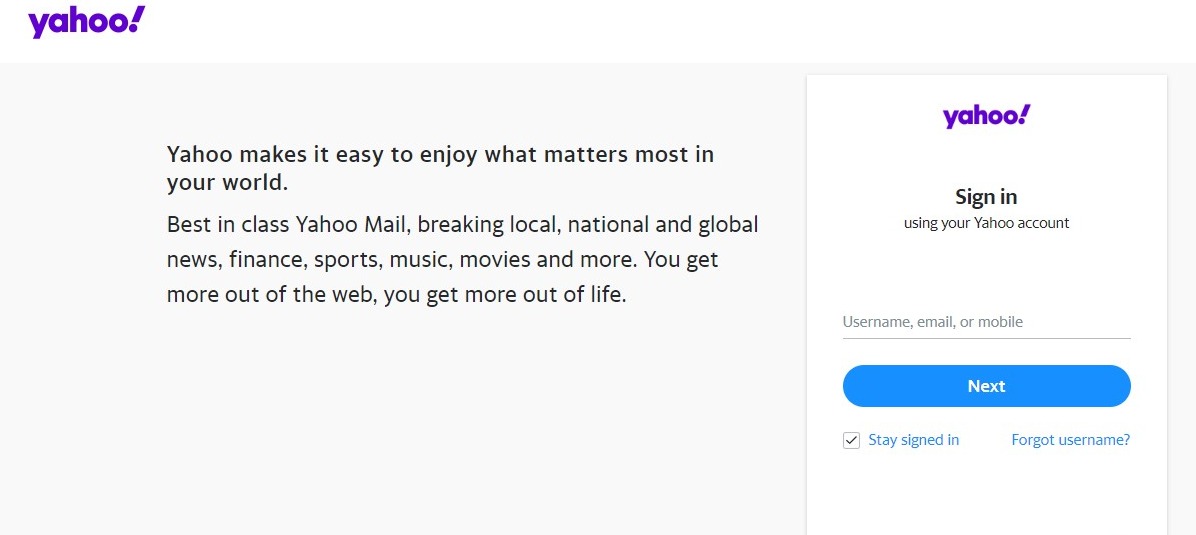Click the underline beneath the username field
The width and height of the screenshot is (1196, 535).
click(x=986, y=338)
